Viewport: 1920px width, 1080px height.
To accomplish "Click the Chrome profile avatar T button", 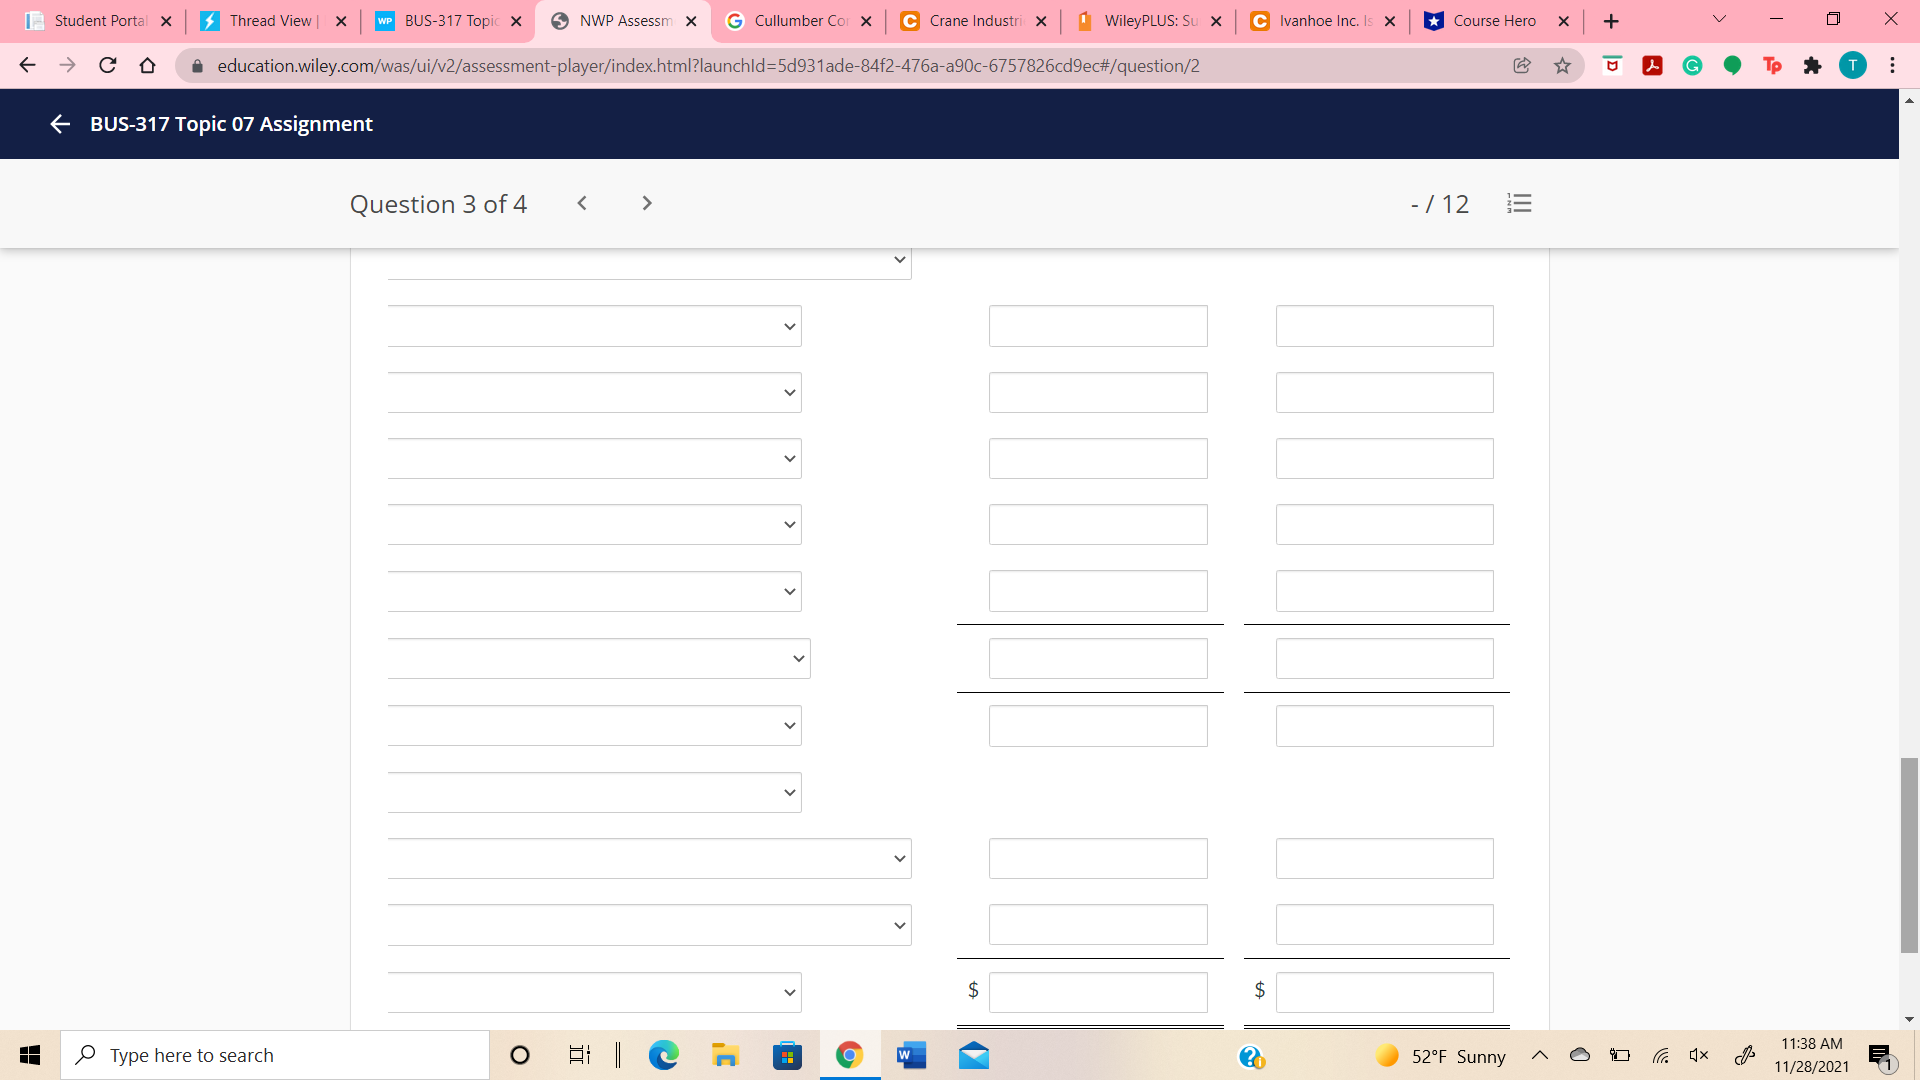I will click(x=1852, y=66).
